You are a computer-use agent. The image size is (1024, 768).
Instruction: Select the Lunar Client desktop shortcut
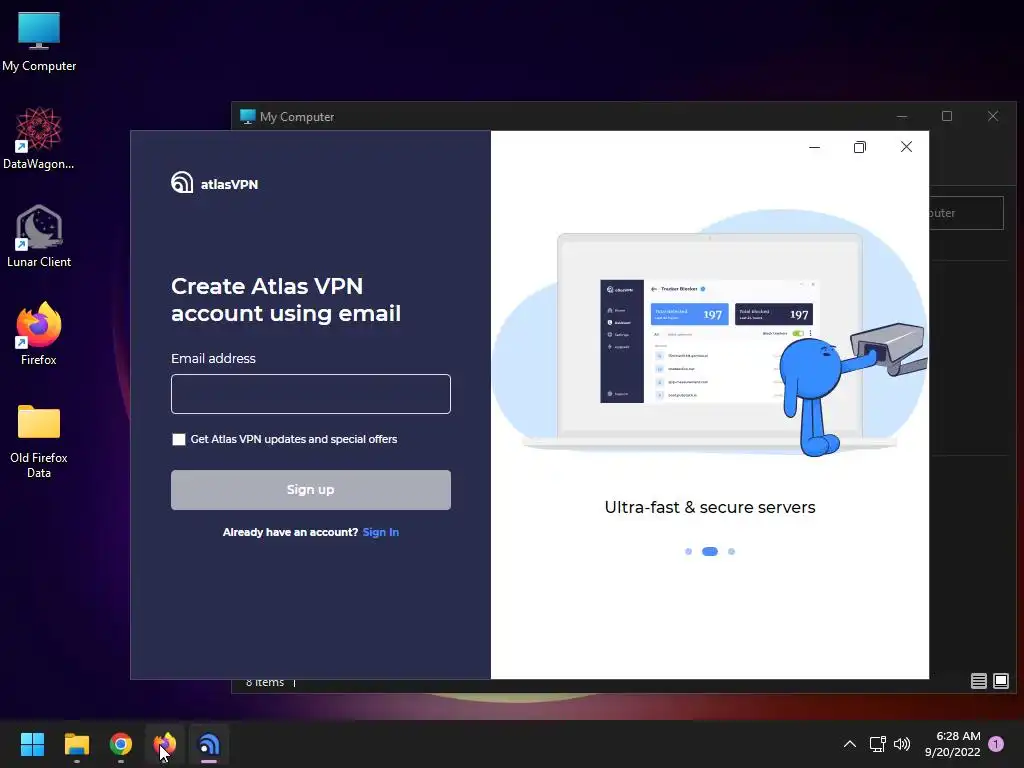pos(39,236)
